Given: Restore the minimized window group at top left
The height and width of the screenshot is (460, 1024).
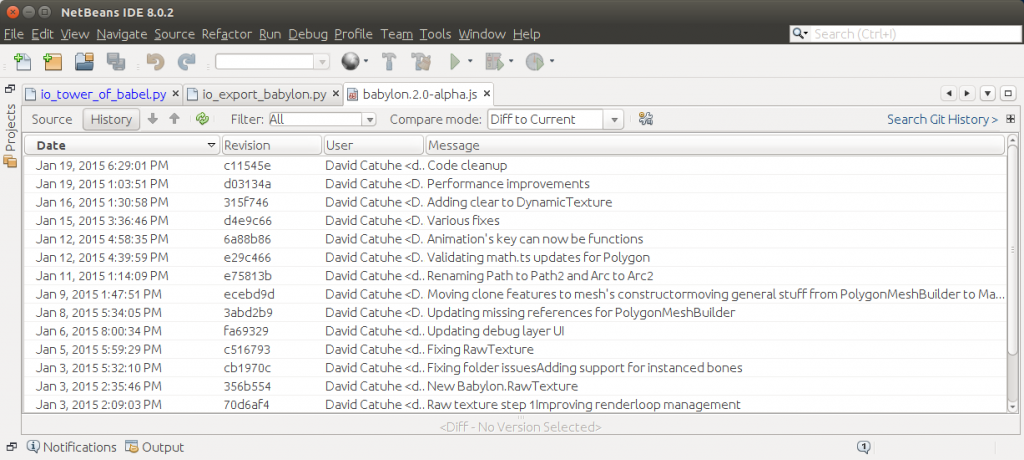Looking at the screenshot, I should [x=10, y=89].
